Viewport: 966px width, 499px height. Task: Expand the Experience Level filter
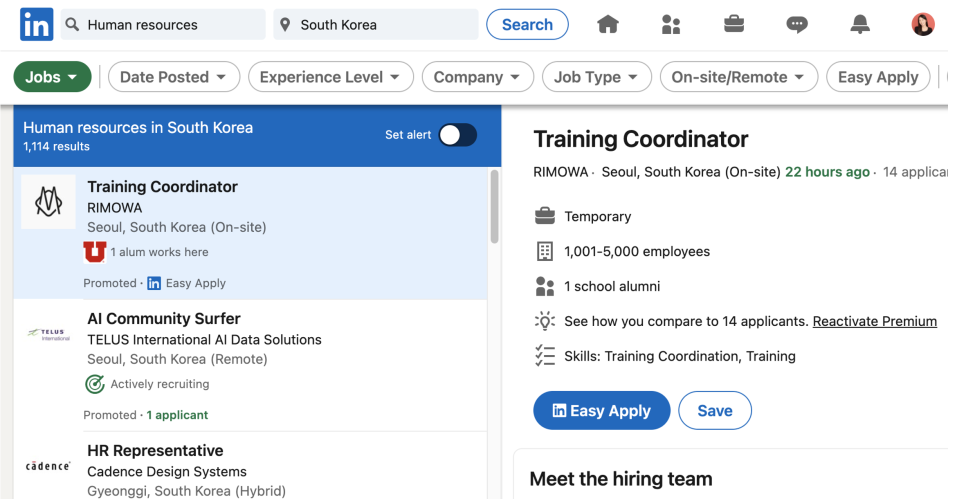[x=330, y=77]
